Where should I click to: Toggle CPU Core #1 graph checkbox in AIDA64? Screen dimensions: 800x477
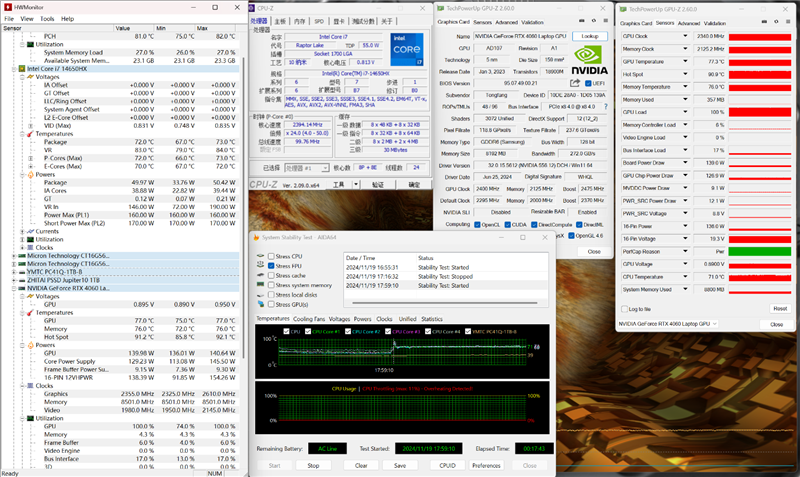click(308, 332)
